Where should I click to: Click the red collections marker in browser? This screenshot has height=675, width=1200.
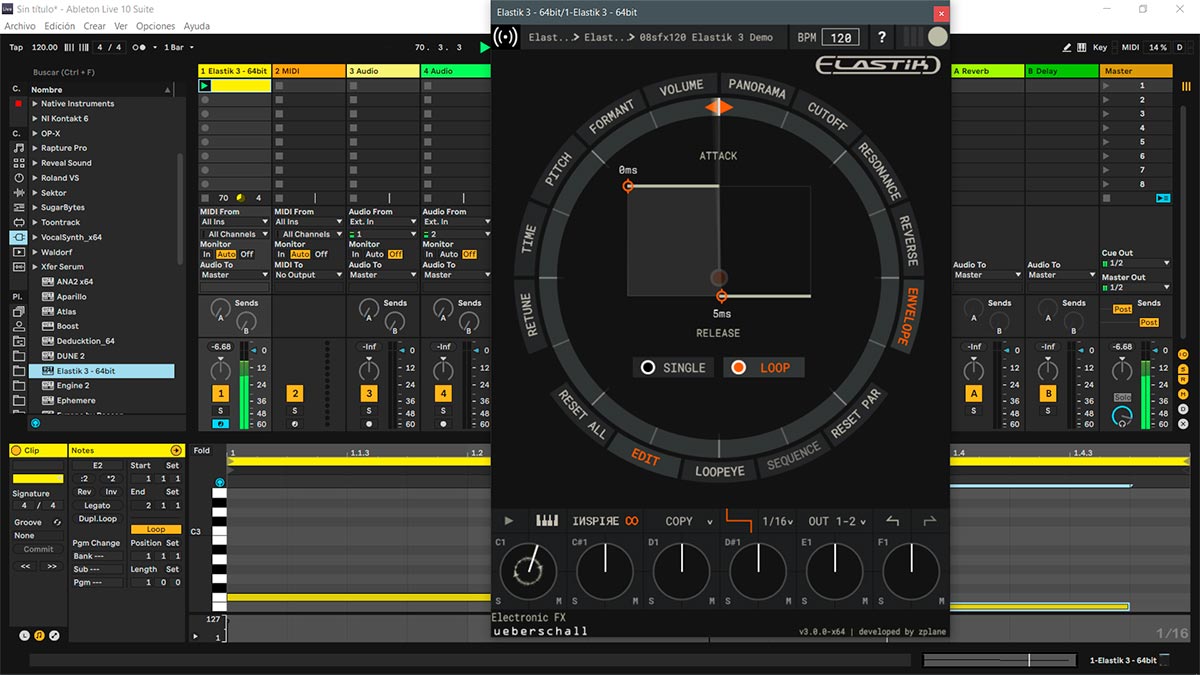pyautogui.click(x=18, y=103)
